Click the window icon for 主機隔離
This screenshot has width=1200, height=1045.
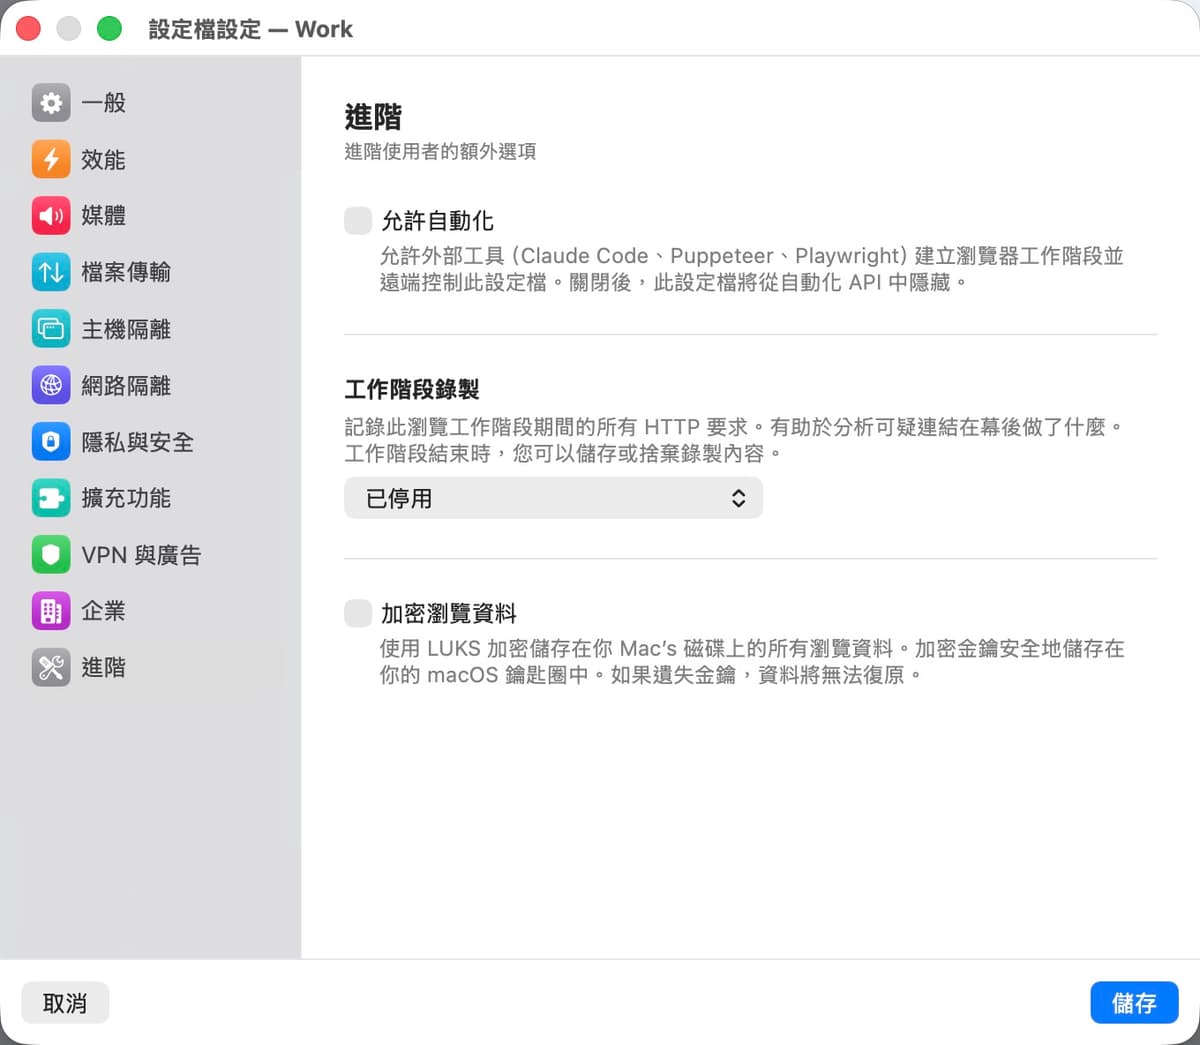click(x=51, y=329)
